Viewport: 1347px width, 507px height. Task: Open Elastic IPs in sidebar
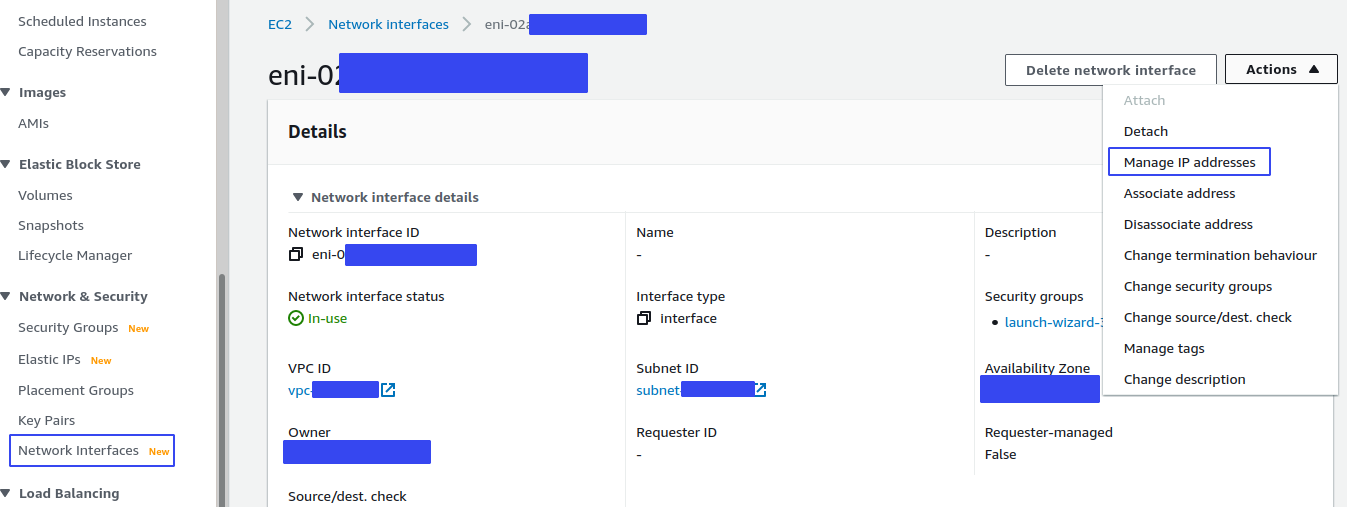tap(49, 360)
